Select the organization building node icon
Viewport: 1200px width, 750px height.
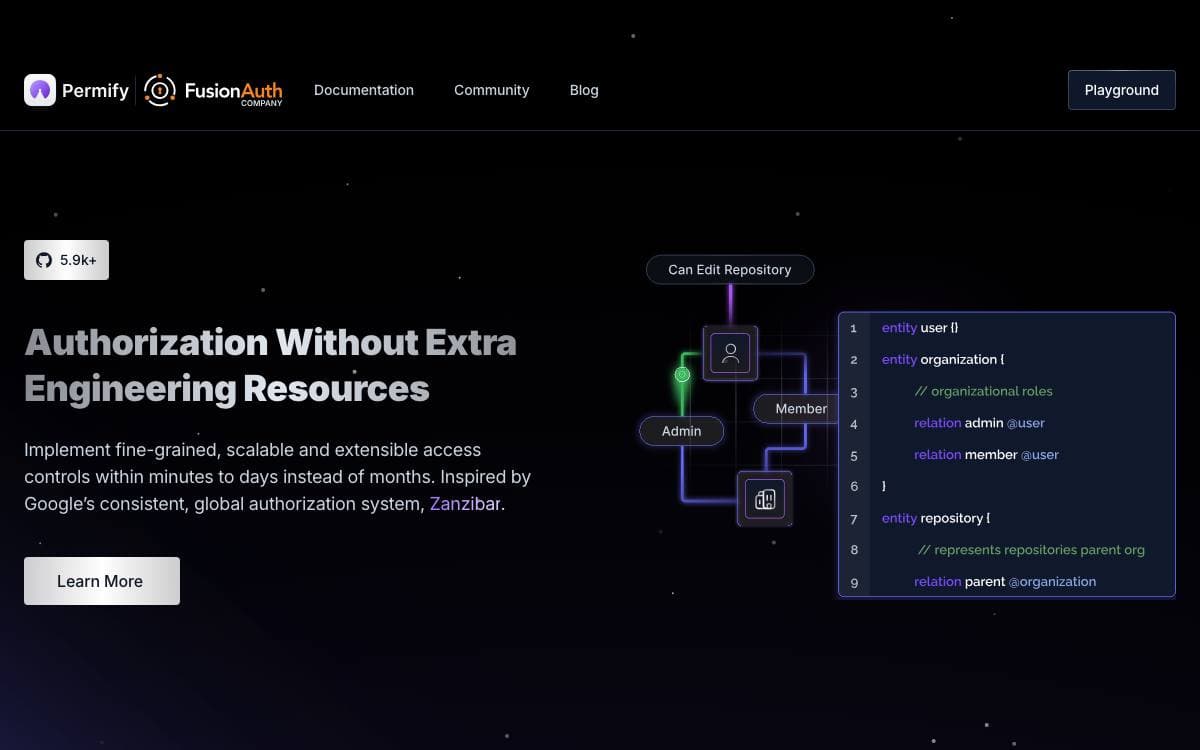(765, 498)
